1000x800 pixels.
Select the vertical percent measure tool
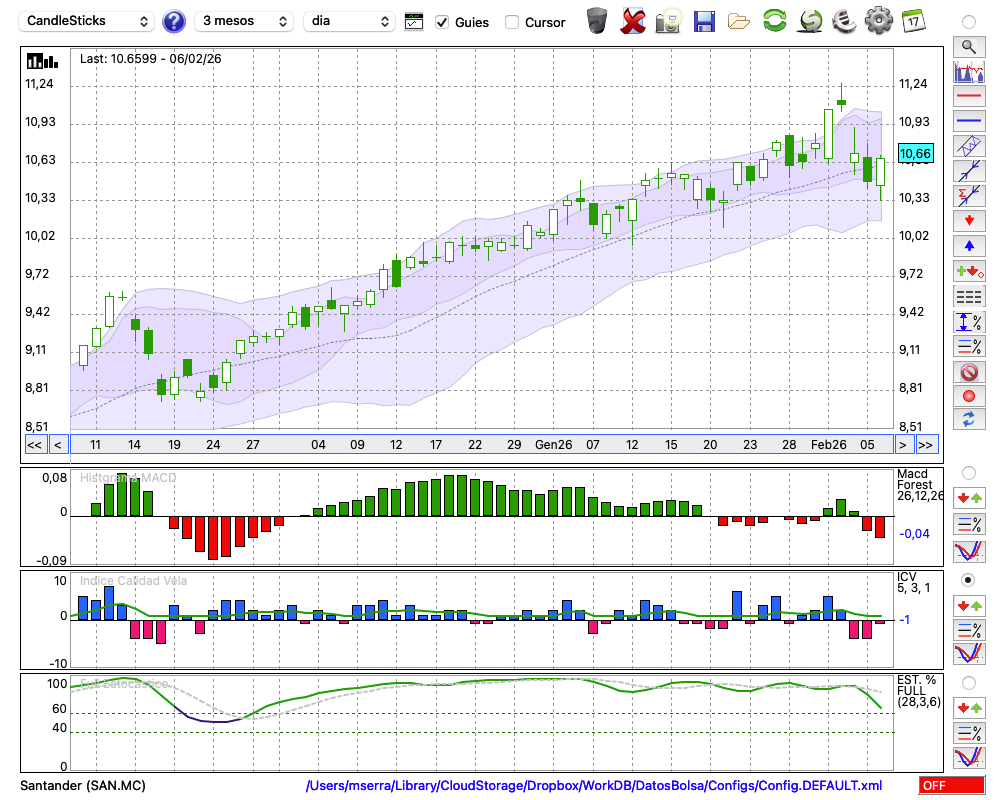[x=969, y=322]
